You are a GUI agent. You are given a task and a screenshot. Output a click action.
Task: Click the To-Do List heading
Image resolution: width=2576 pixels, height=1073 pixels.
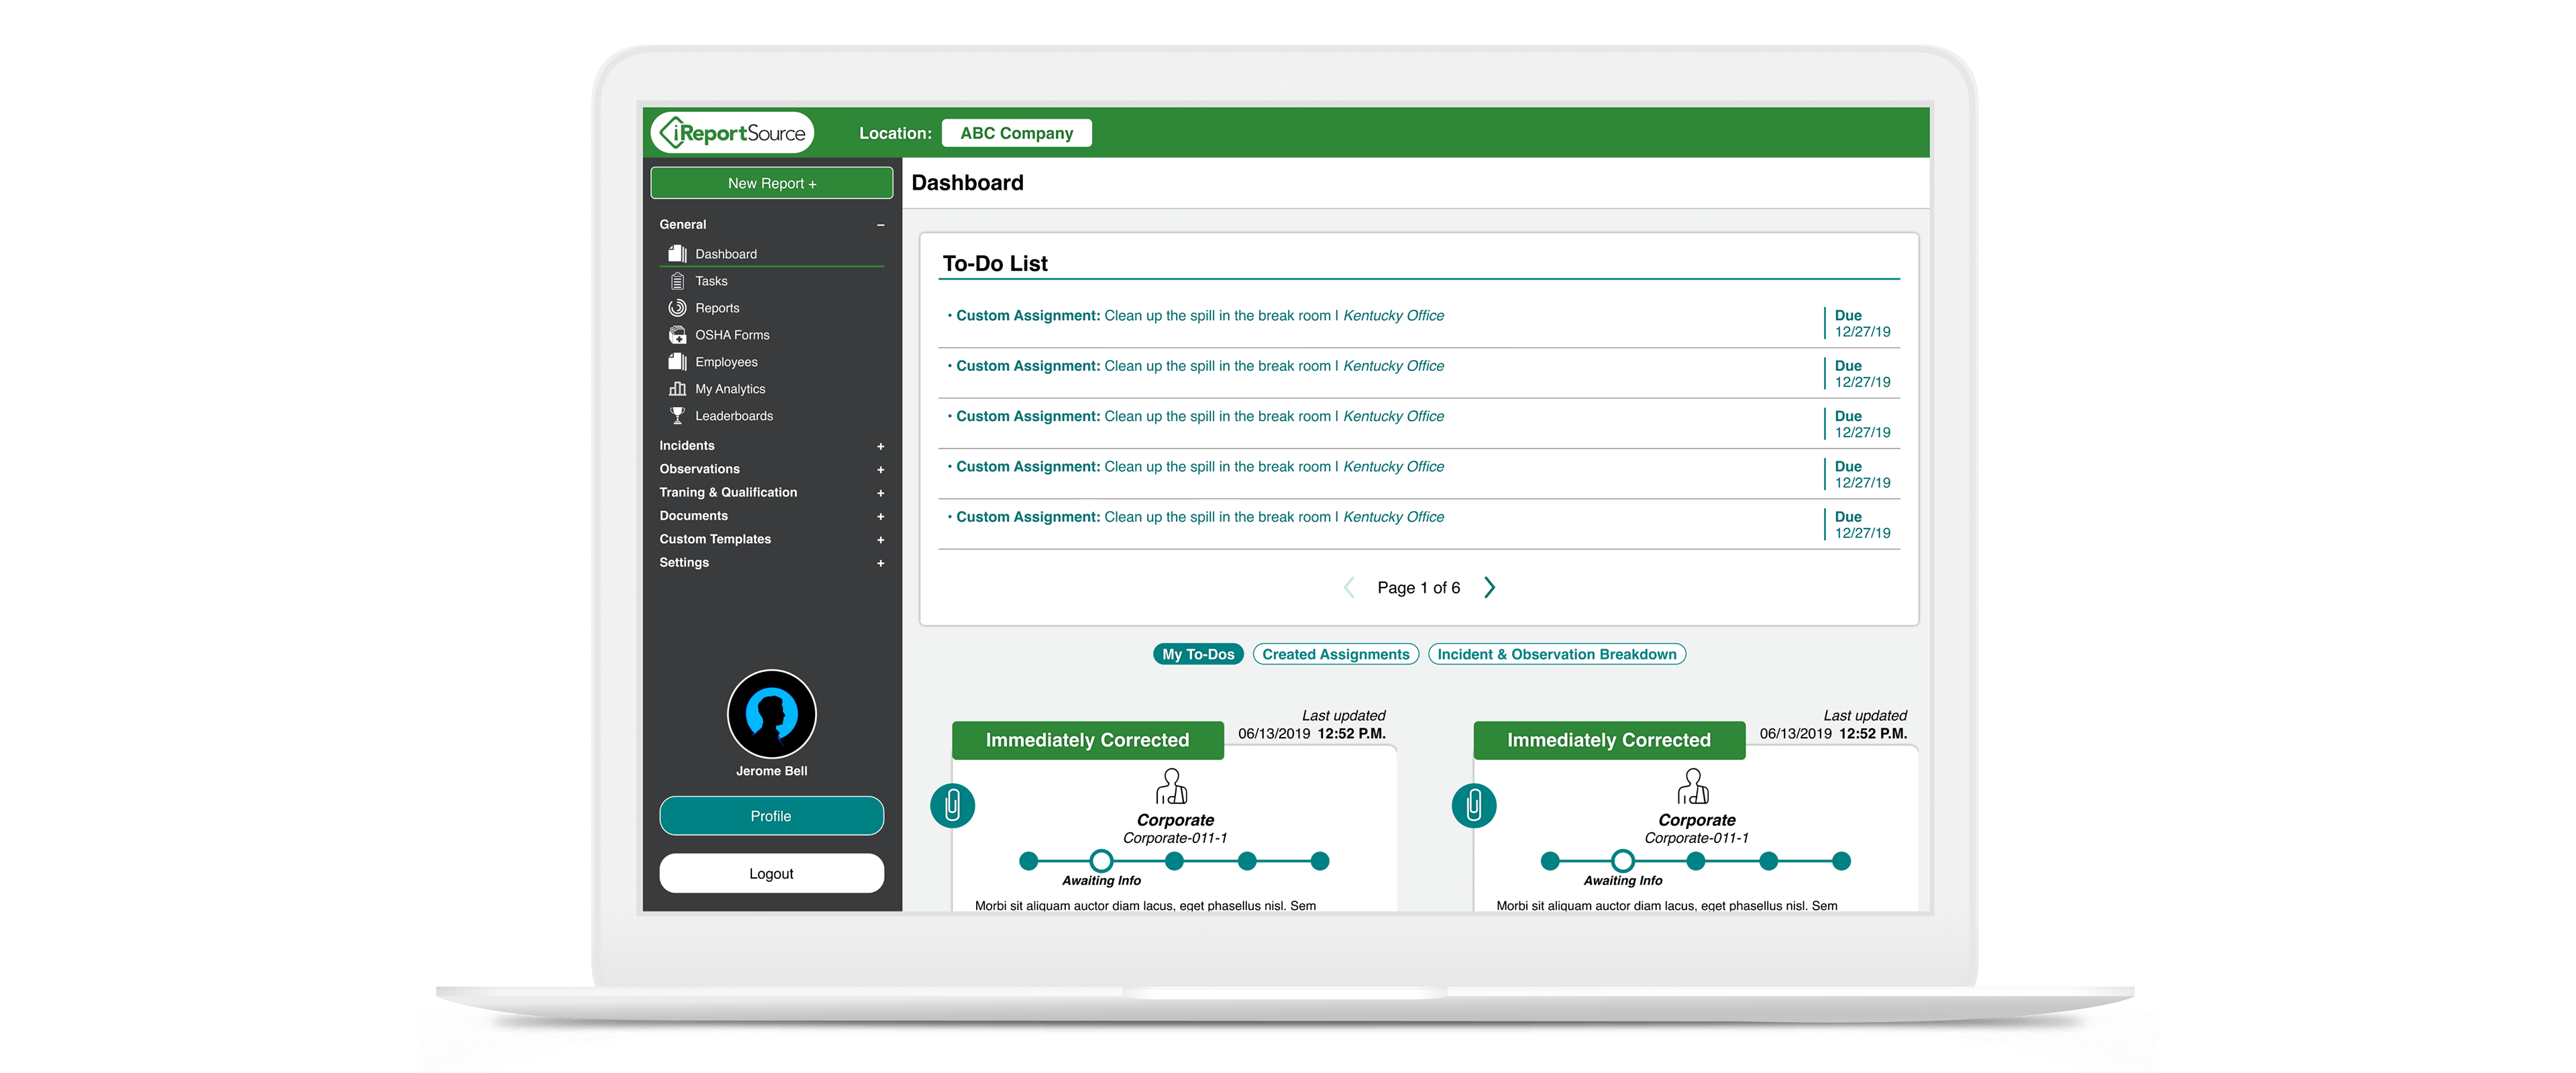994,263
